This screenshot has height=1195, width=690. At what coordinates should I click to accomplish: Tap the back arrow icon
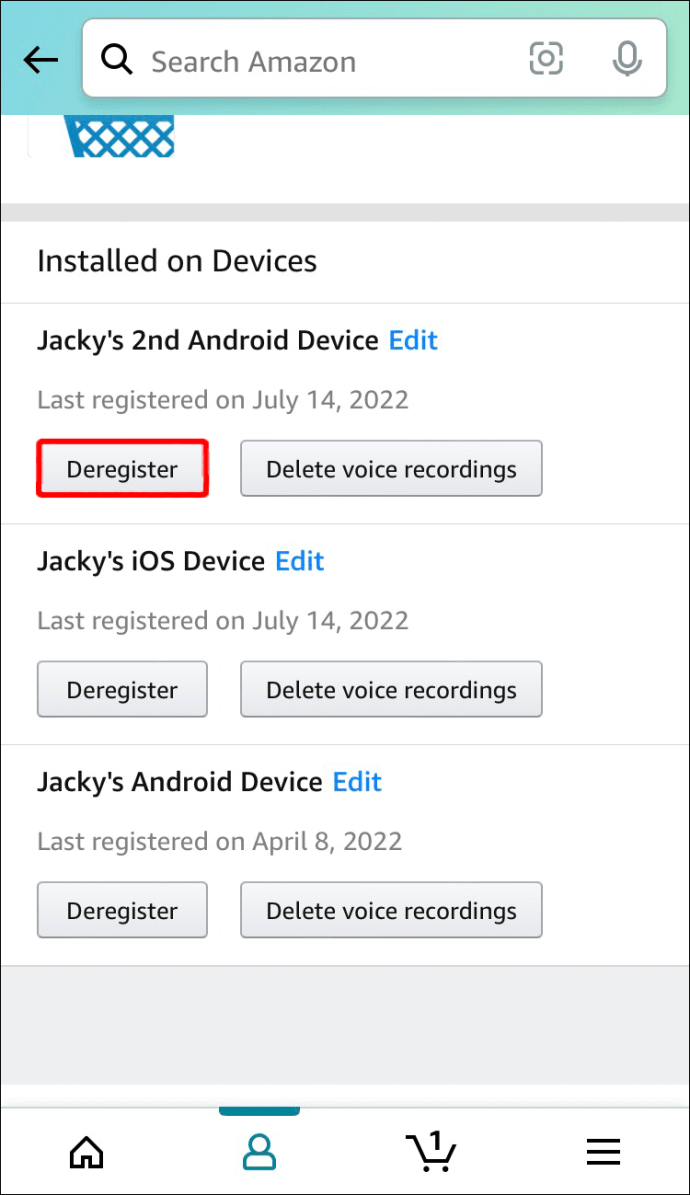41,61
